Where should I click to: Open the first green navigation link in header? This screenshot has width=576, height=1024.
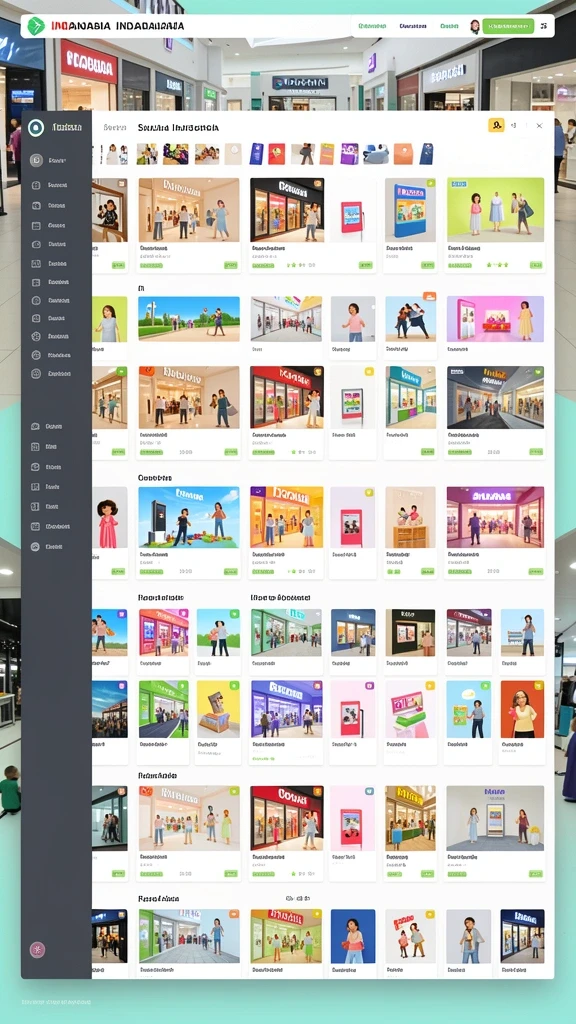point(372,26)
